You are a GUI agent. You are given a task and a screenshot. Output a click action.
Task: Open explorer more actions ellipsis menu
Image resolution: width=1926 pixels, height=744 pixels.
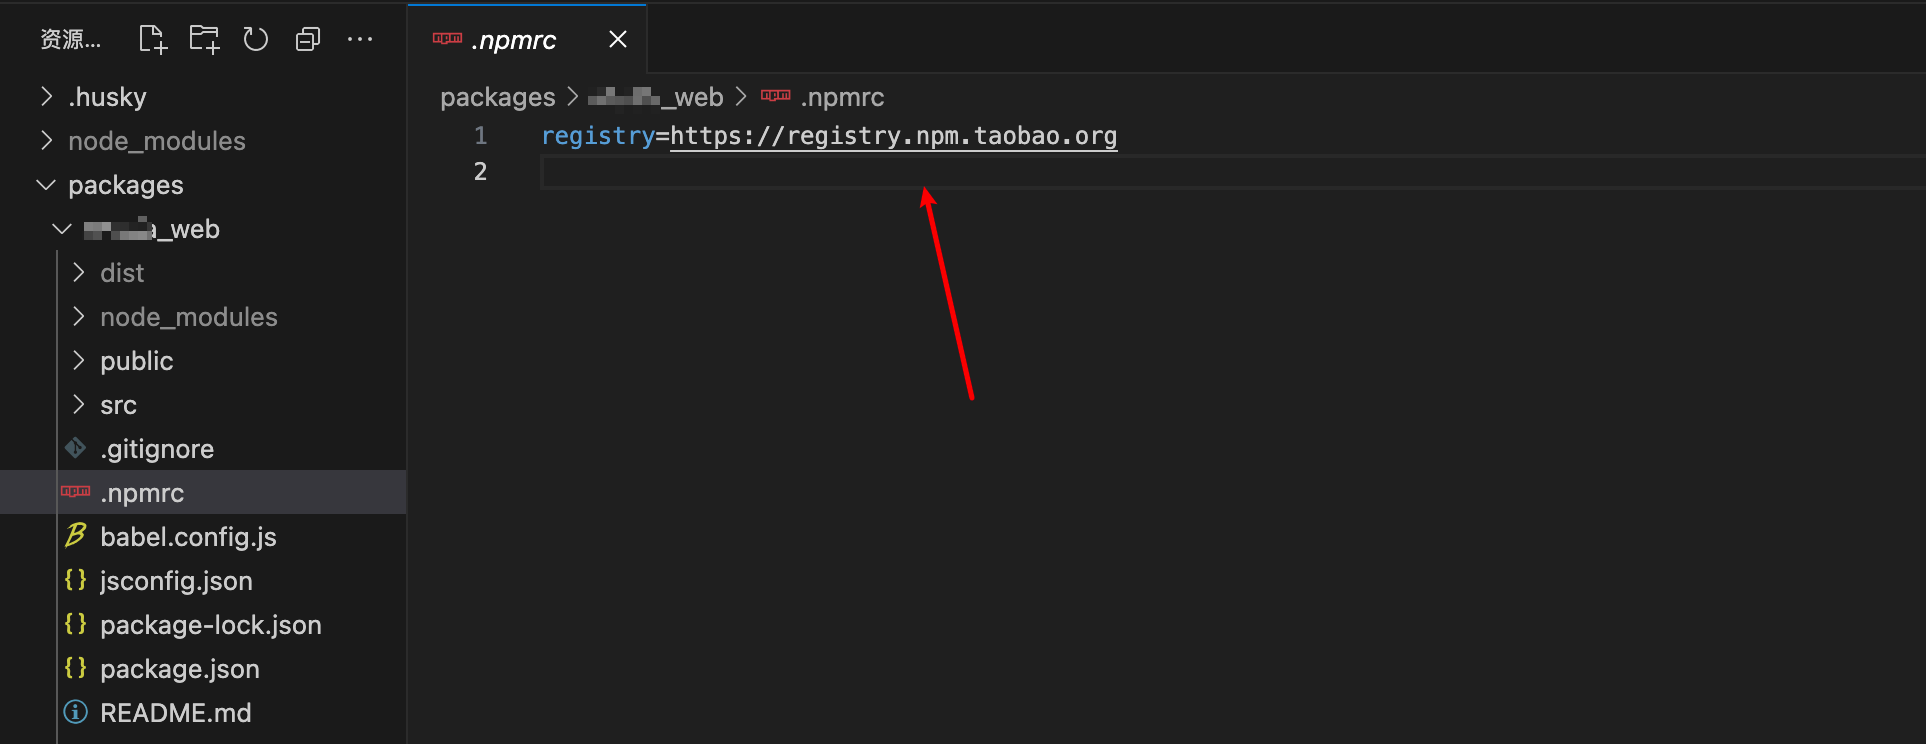(x=360, y=40)
